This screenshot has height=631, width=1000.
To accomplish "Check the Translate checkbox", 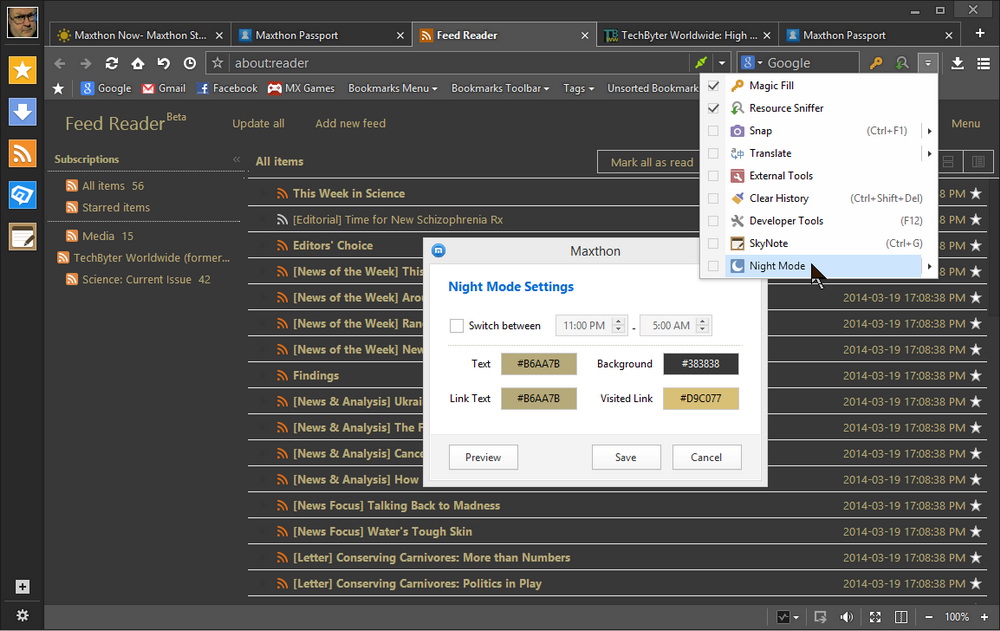I will click(x=713, y=153).
